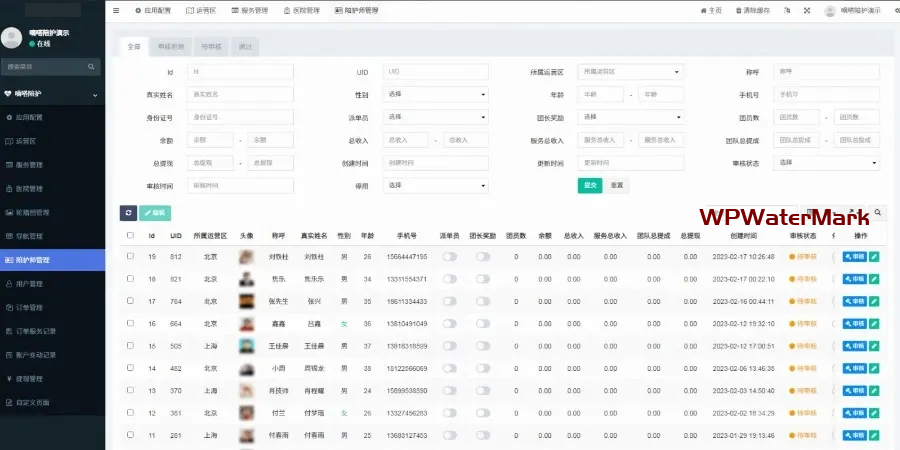Switch to the 待审核 tab
Screen dimensions: 900x450
coord(211,46)
